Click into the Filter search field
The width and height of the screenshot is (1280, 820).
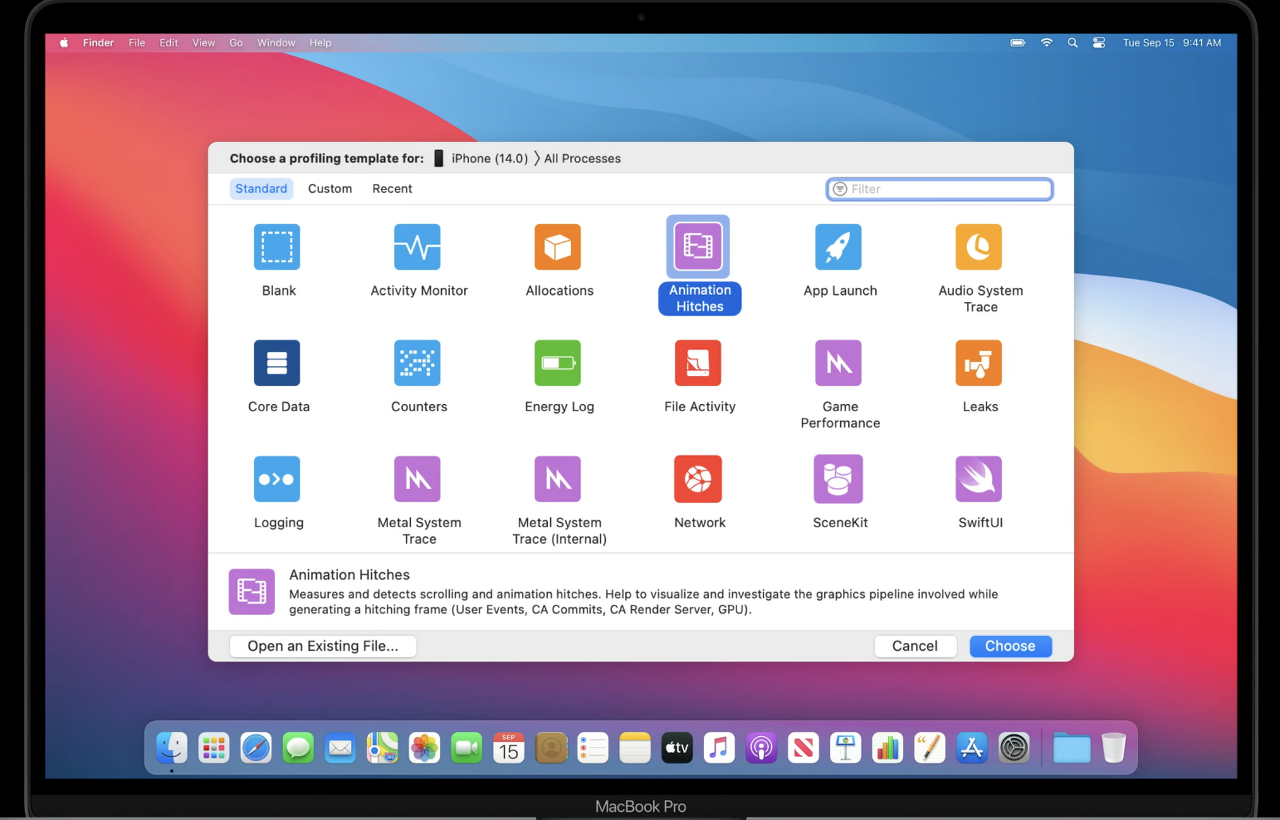click(x=940, y=189)
